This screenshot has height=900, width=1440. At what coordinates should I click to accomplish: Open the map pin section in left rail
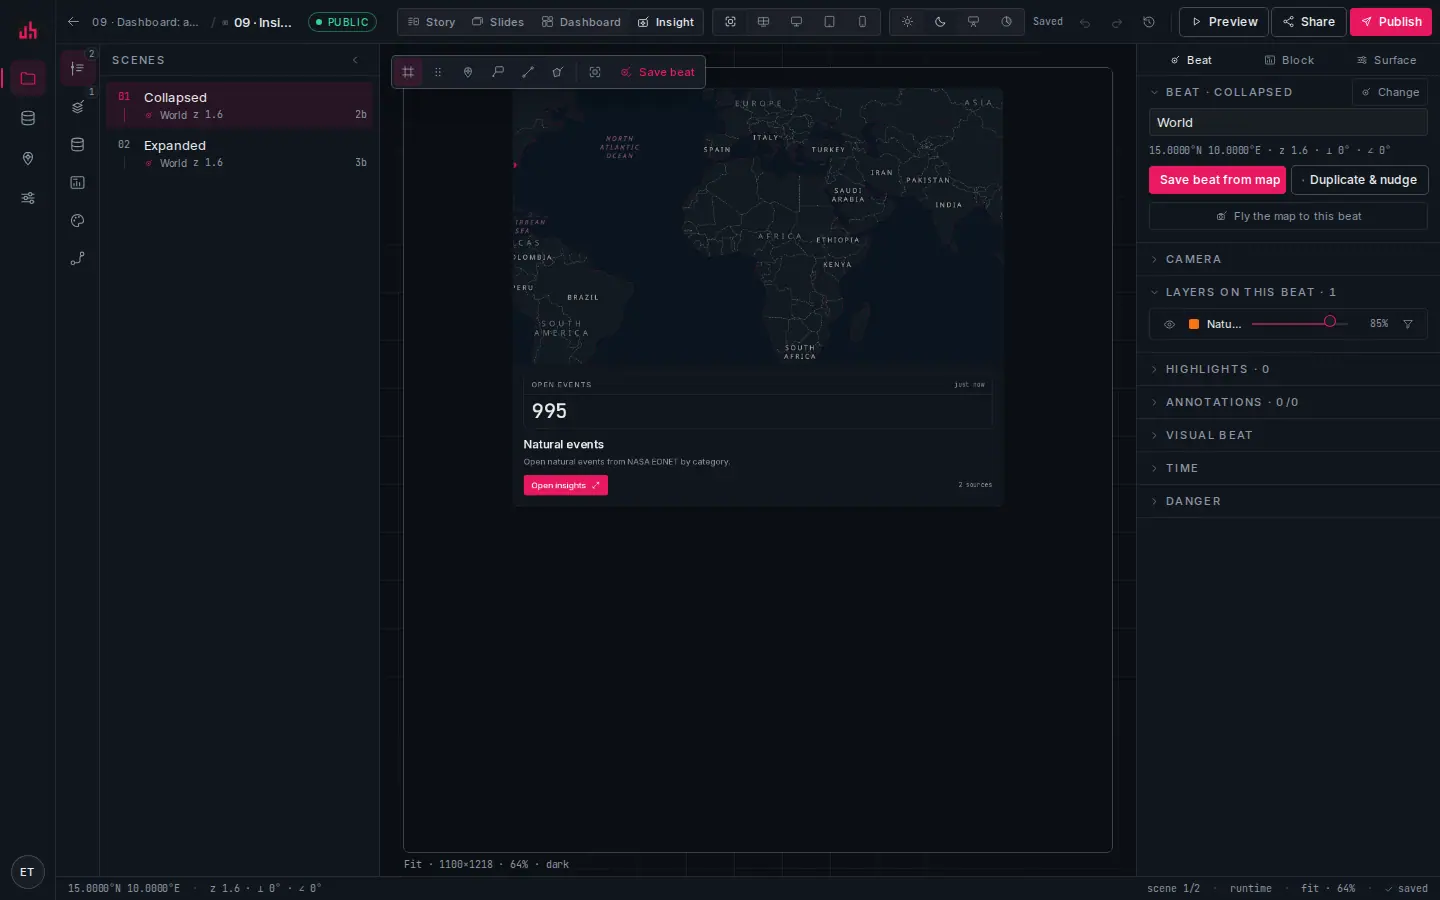coord(28,158)
